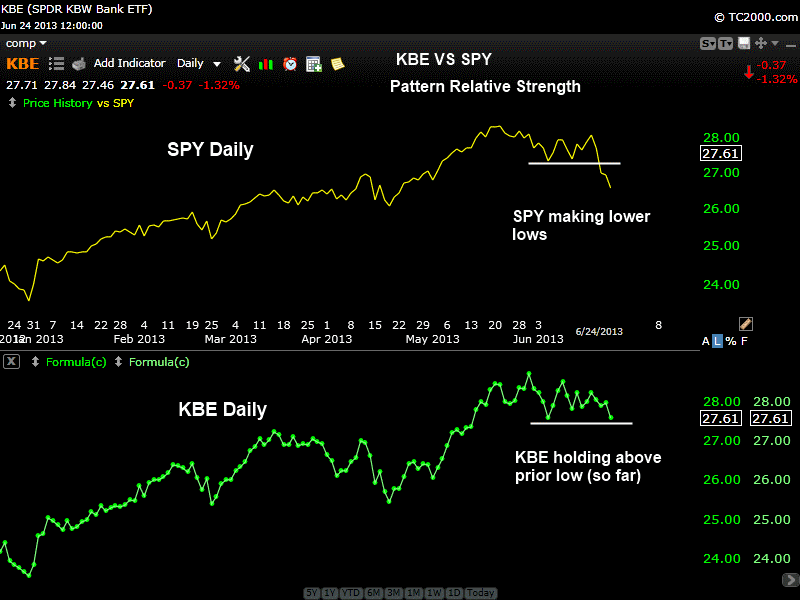The height and width of the screenshot is (600, 800).
Task: Select the 1W time range
Action: pos(434,593)
